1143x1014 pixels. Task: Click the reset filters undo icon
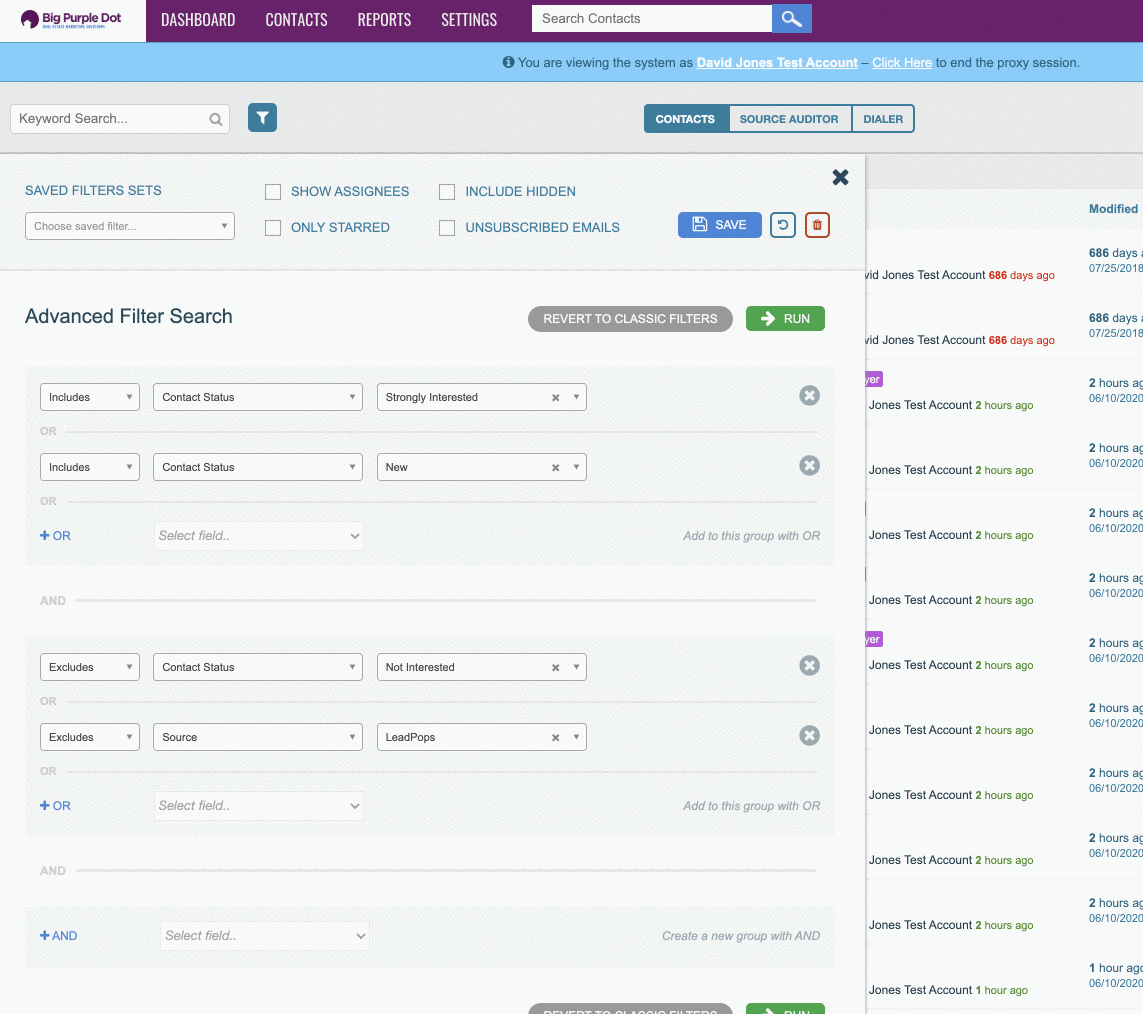pyautogui.click(x=782, y=225)
